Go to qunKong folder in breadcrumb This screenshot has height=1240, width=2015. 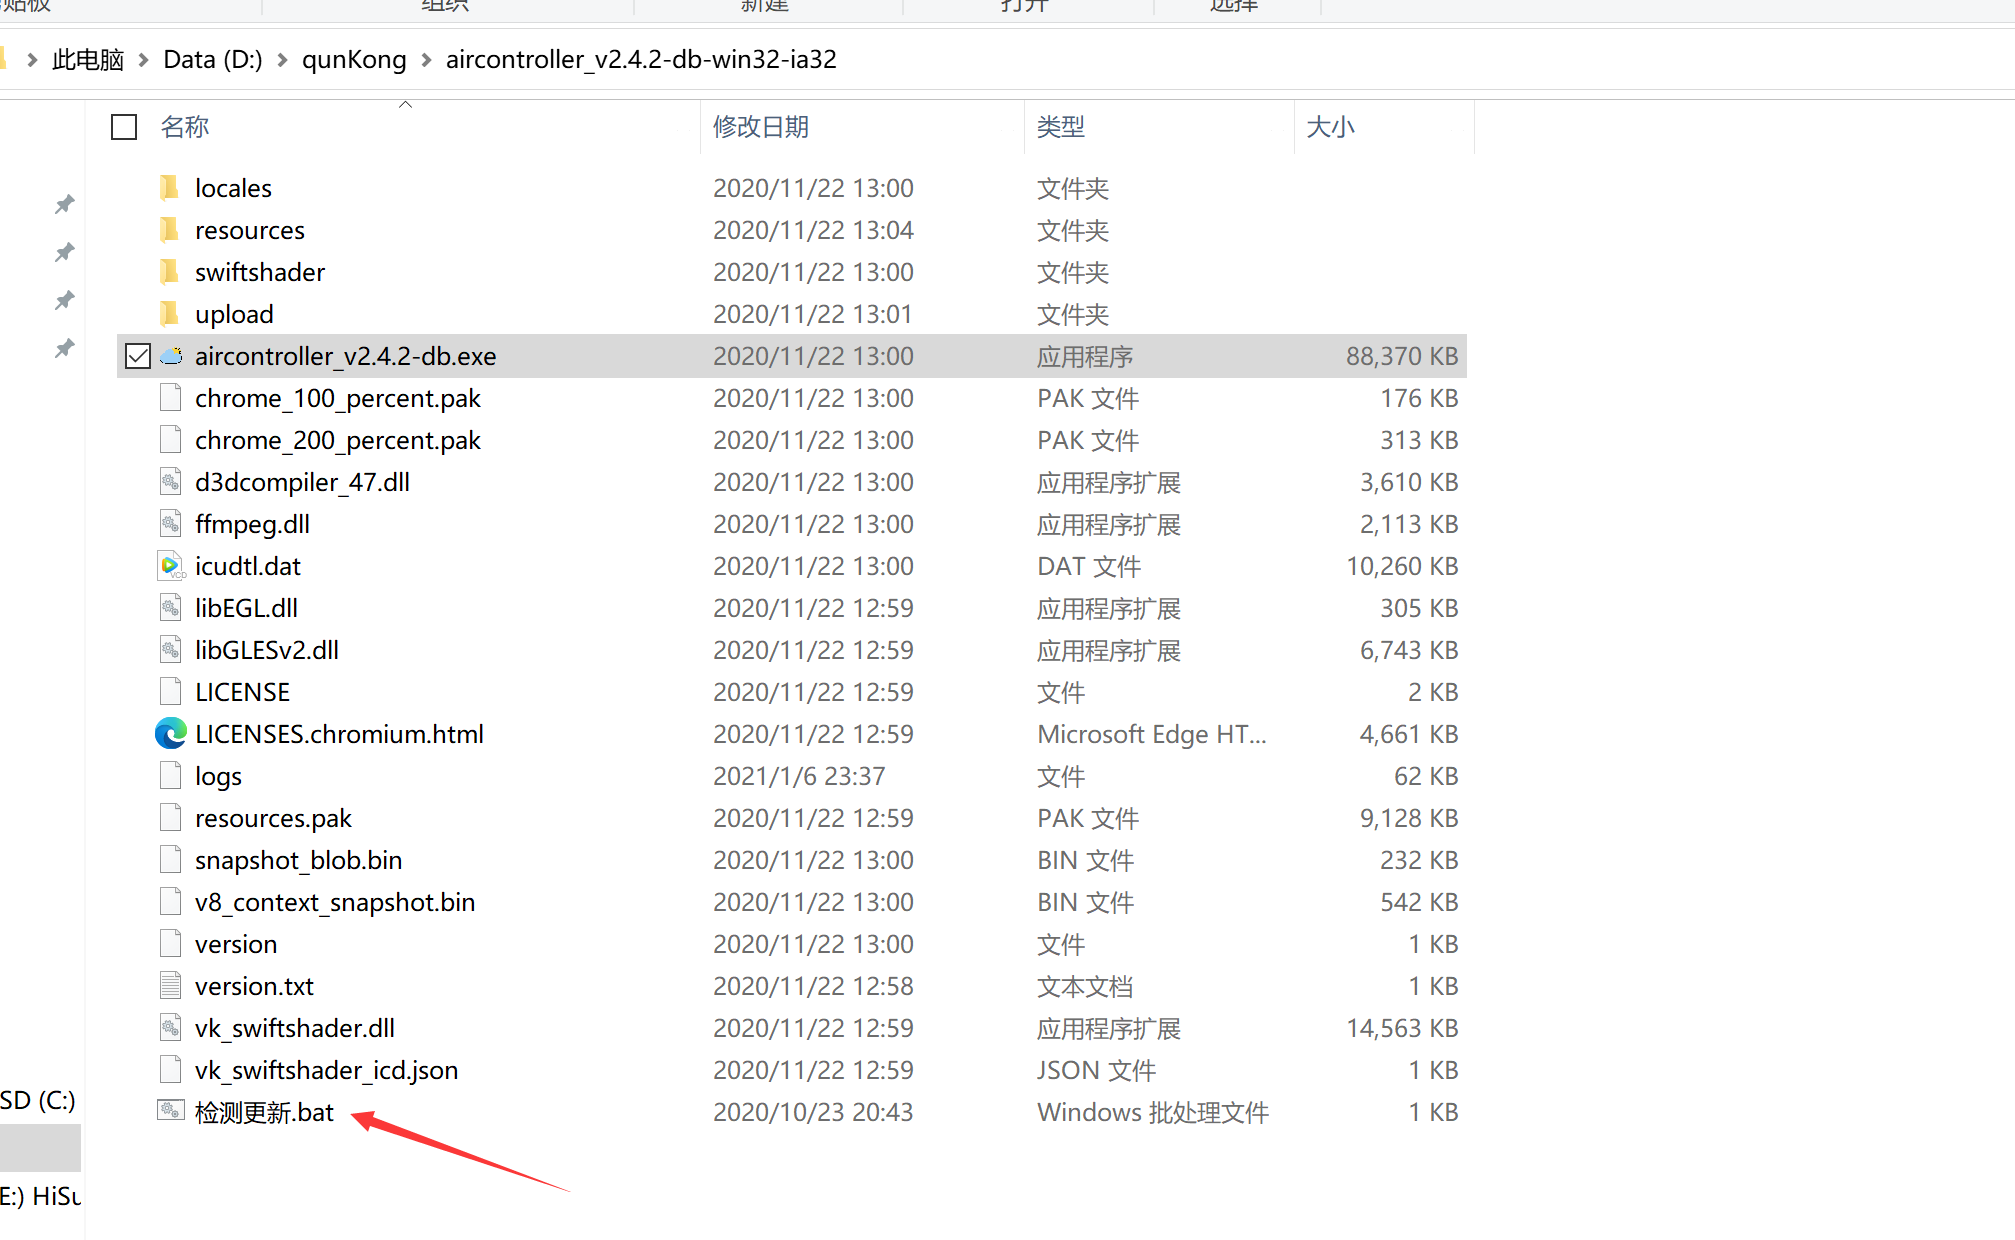click(x=354, y=60)
